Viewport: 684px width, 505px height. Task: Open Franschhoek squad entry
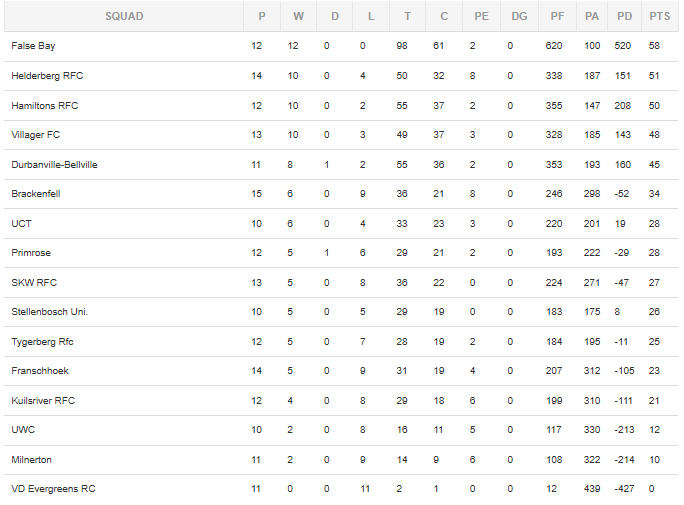(x=40, y=371)
